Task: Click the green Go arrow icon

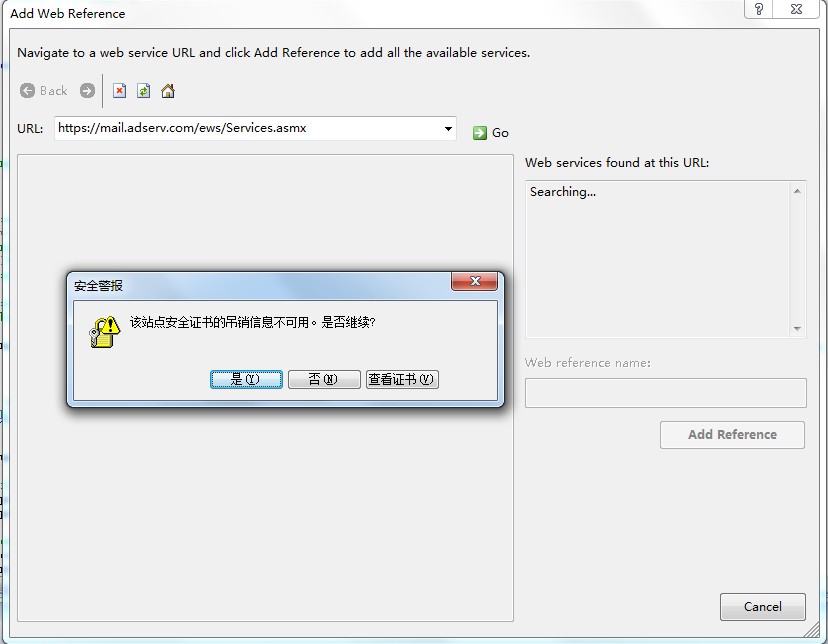Action: tap(479, 132)
